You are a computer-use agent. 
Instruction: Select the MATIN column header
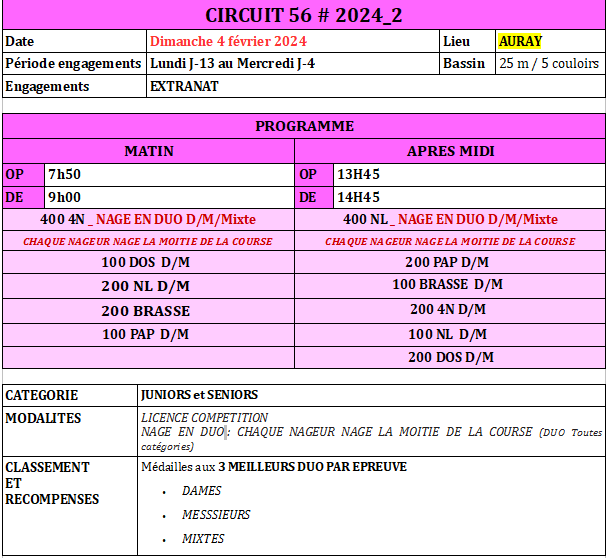tap(148, 151)
